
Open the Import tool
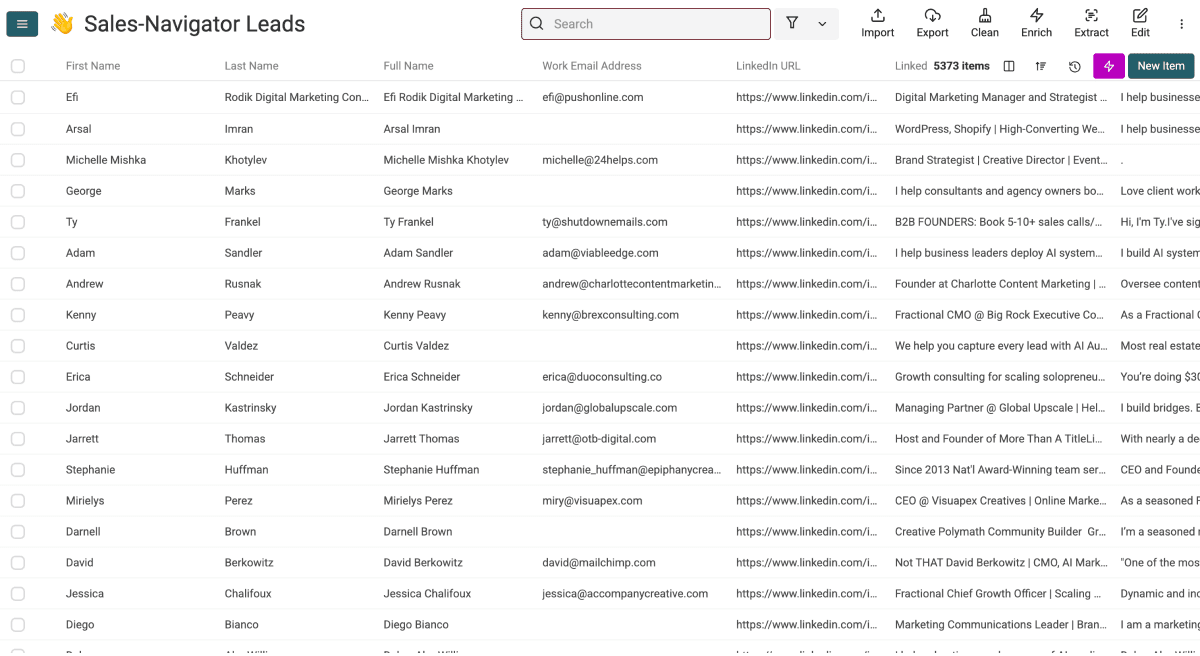pos(878,24)
